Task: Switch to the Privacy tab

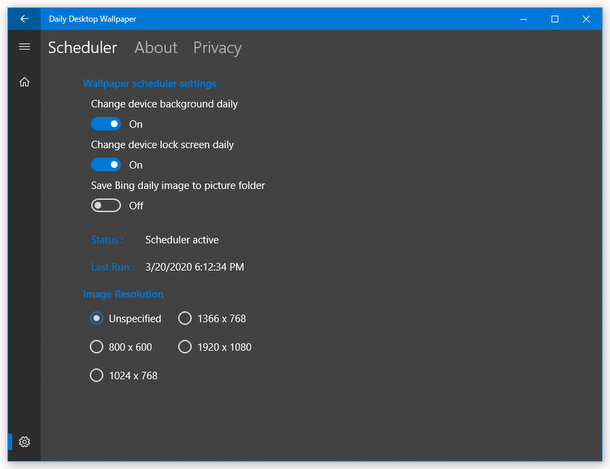Action: pyautogui.click(x=217, y=48)
